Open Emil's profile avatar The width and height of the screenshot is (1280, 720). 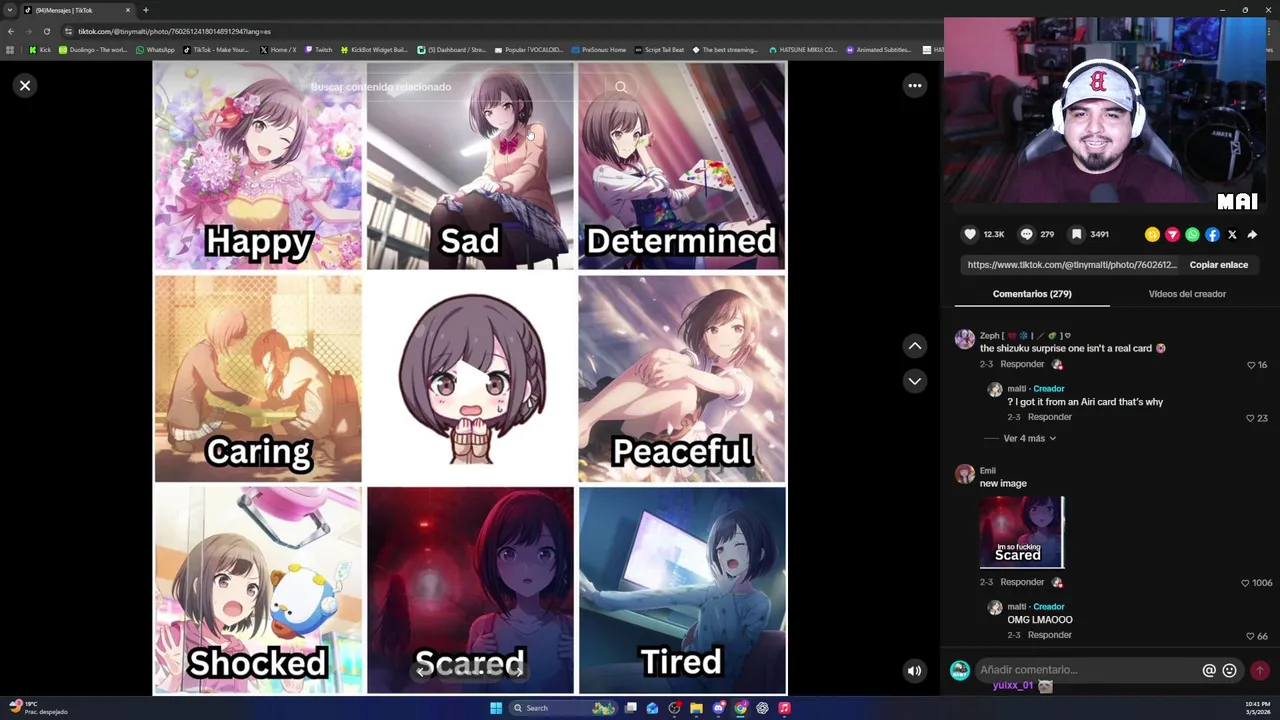coord(965,474)
